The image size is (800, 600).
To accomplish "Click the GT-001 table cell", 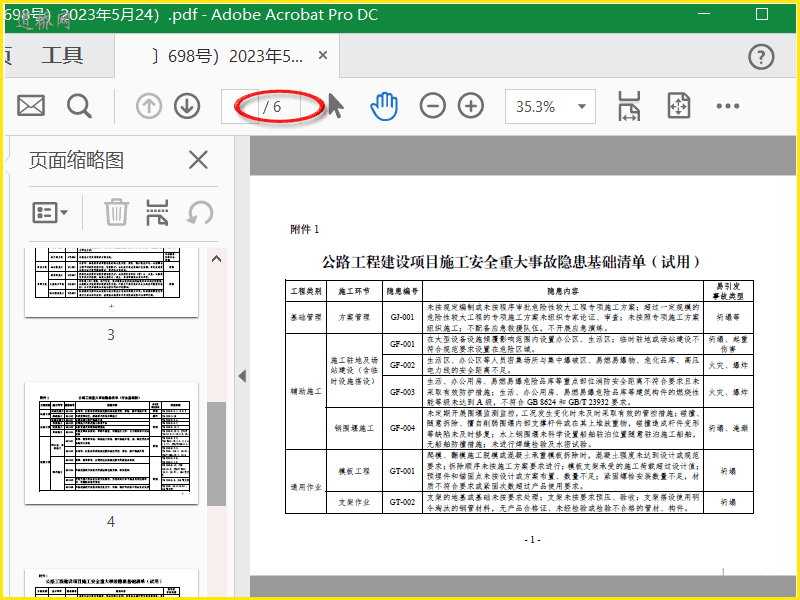I will (x=402, y=471).
